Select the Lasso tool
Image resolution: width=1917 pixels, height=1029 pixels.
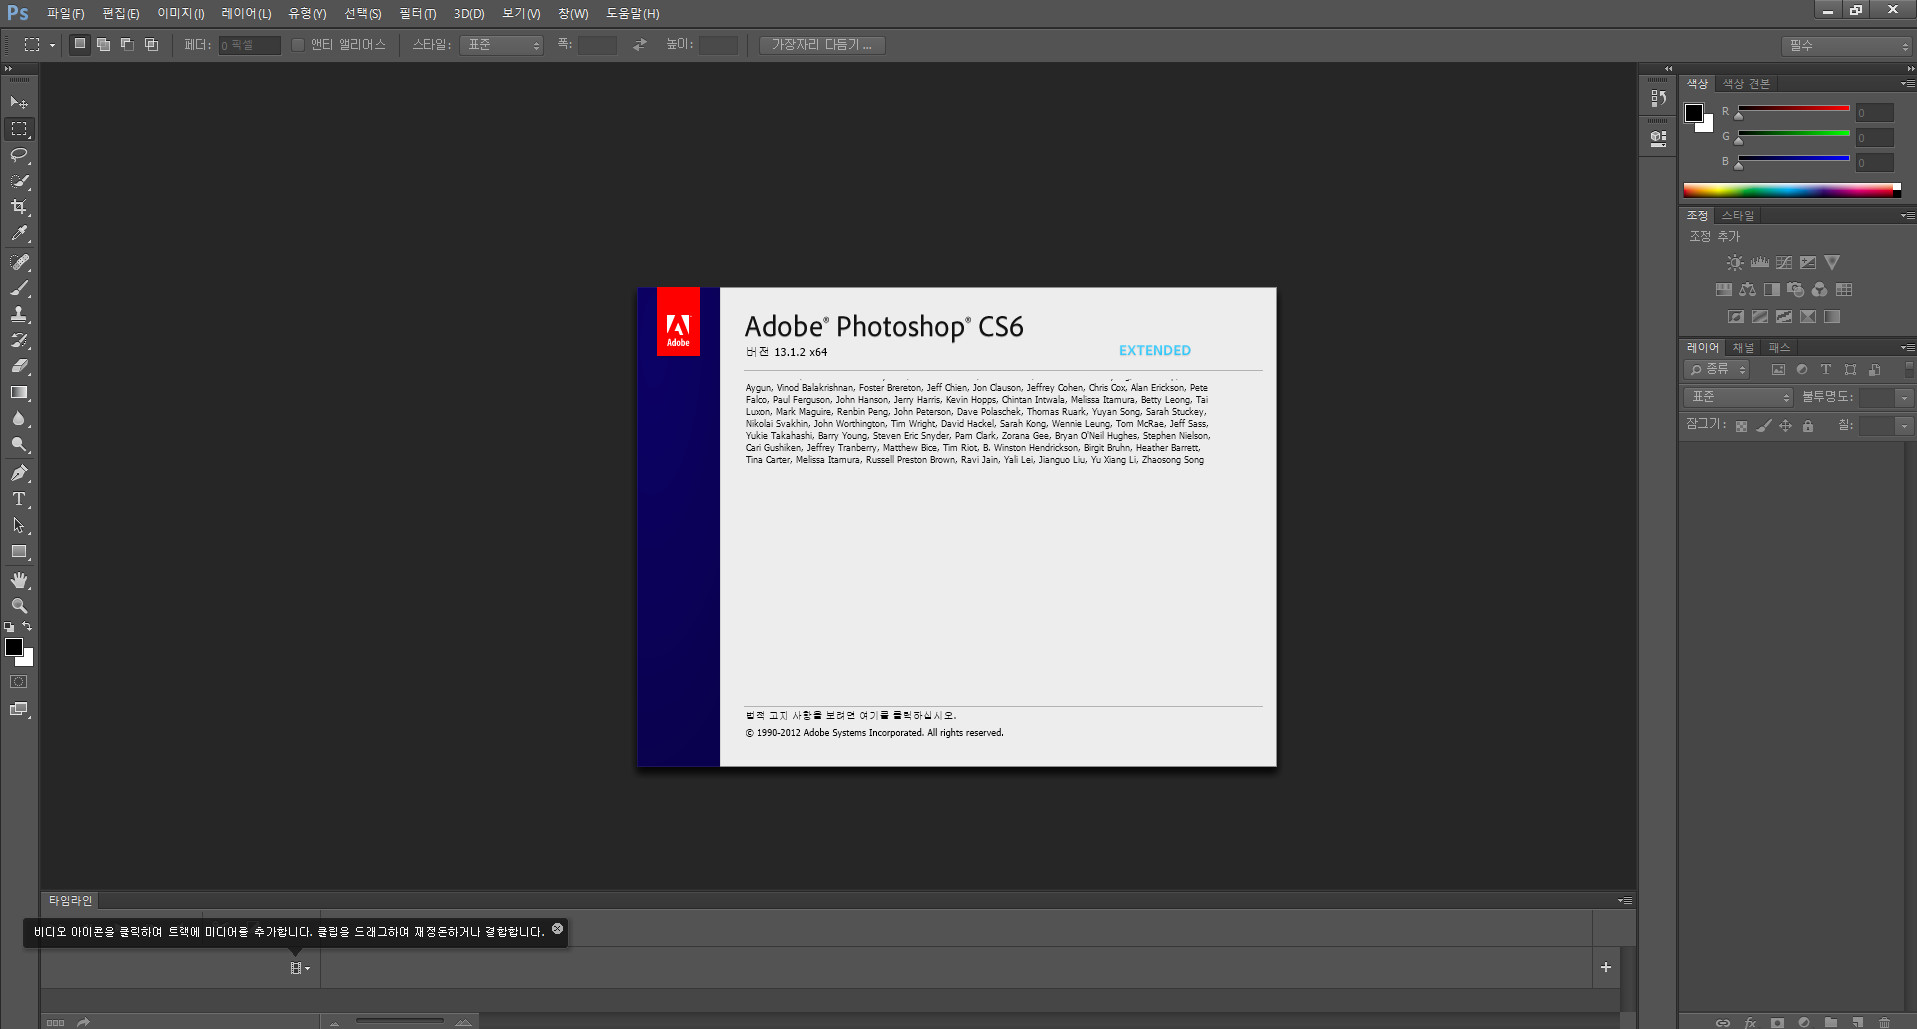19,155
